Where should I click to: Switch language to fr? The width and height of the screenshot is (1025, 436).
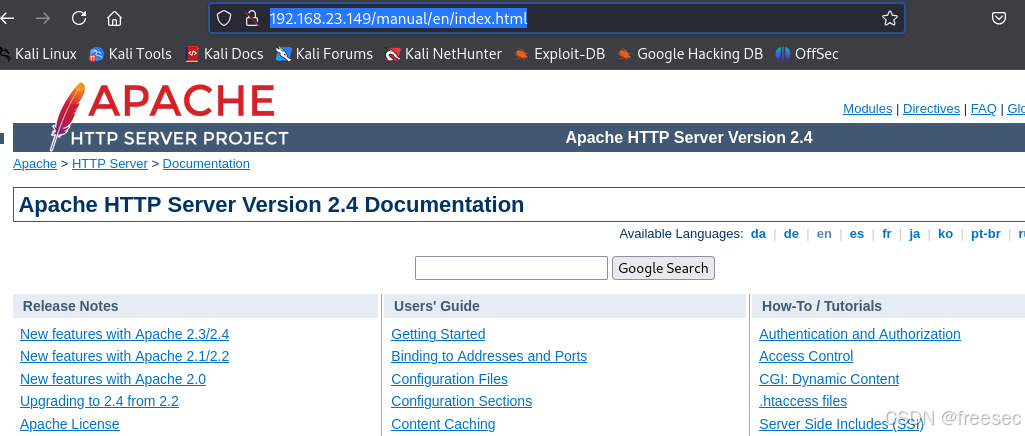886,233
